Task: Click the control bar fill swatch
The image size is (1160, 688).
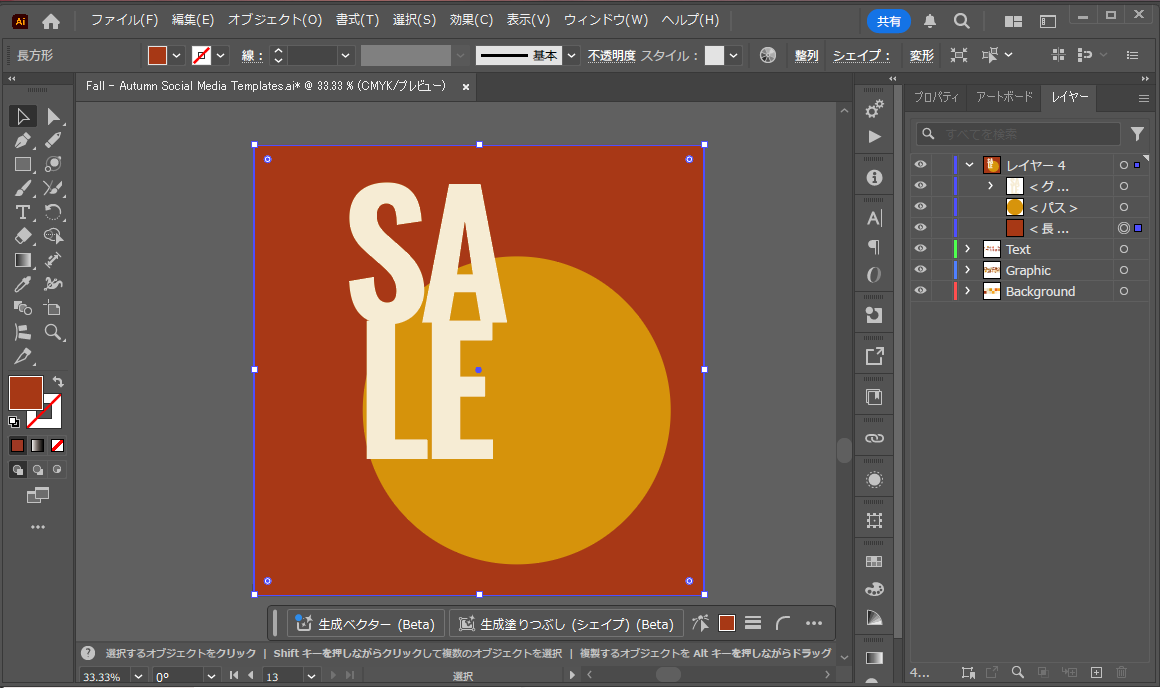Action: (158, 55)
